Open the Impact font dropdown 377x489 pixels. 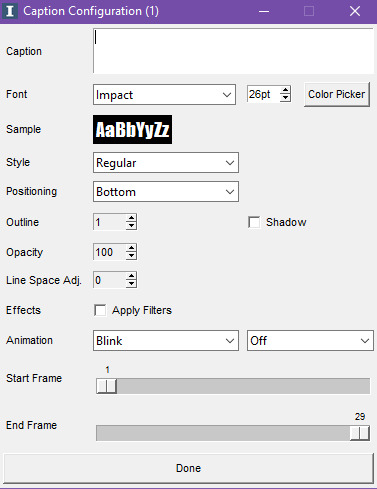(x=164, y=95)
